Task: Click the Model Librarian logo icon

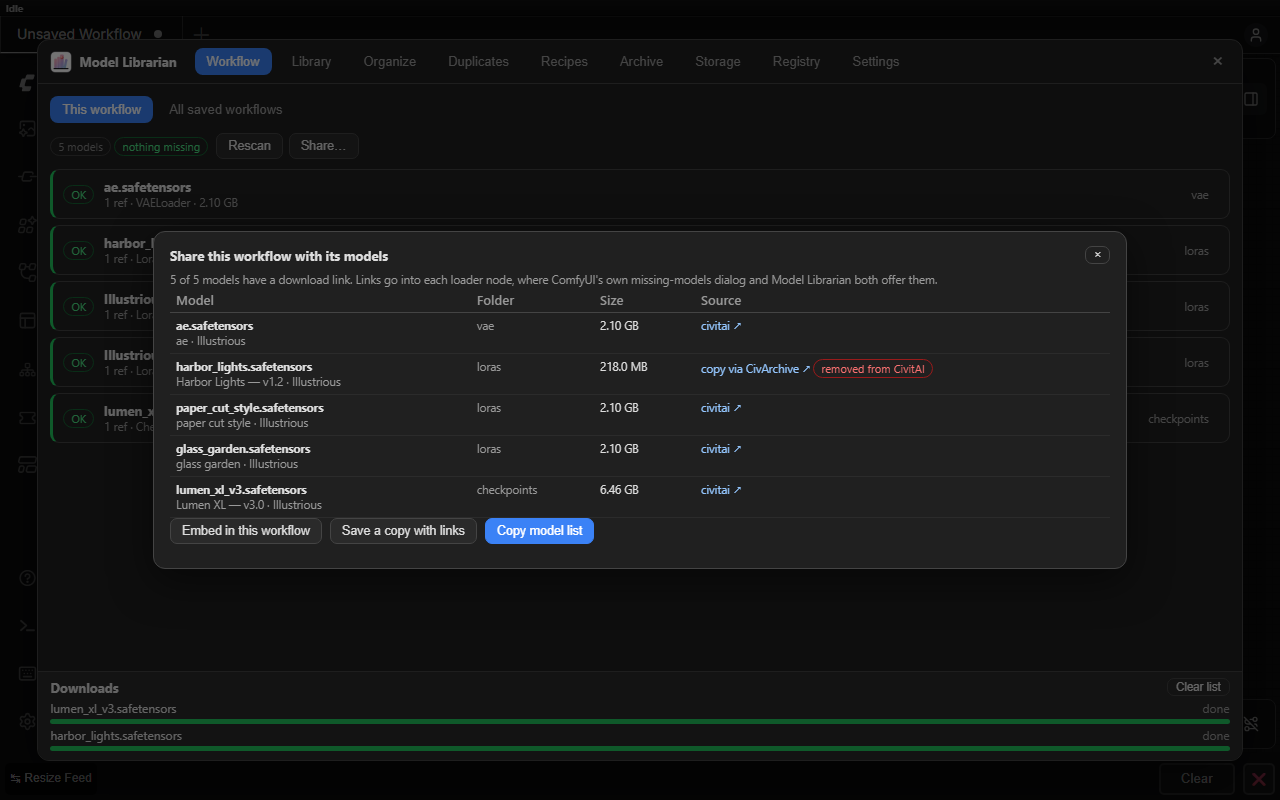Action: pyautogui.click(x=61, y=62)
